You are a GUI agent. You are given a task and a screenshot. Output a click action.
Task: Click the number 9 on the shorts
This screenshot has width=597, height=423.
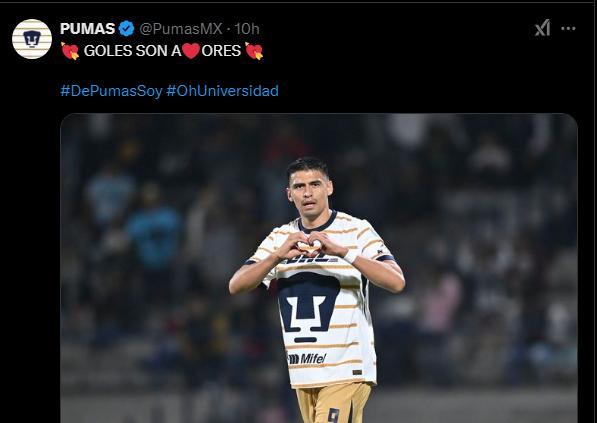(333, 415)
